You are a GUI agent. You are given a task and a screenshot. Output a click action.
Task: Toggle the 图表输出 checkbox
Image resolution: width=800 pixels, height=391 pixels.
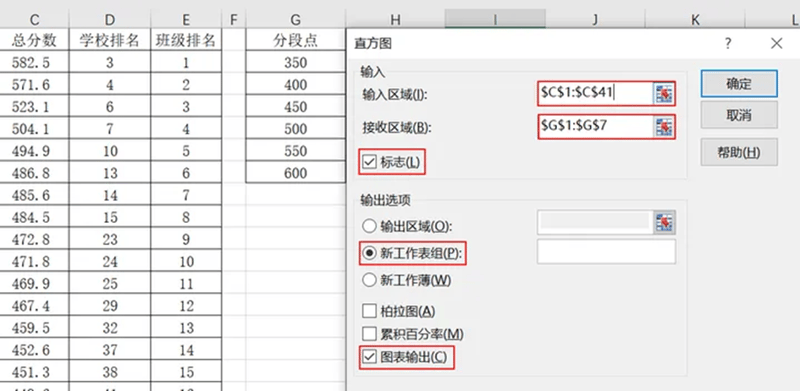click(x=368, y=357)
